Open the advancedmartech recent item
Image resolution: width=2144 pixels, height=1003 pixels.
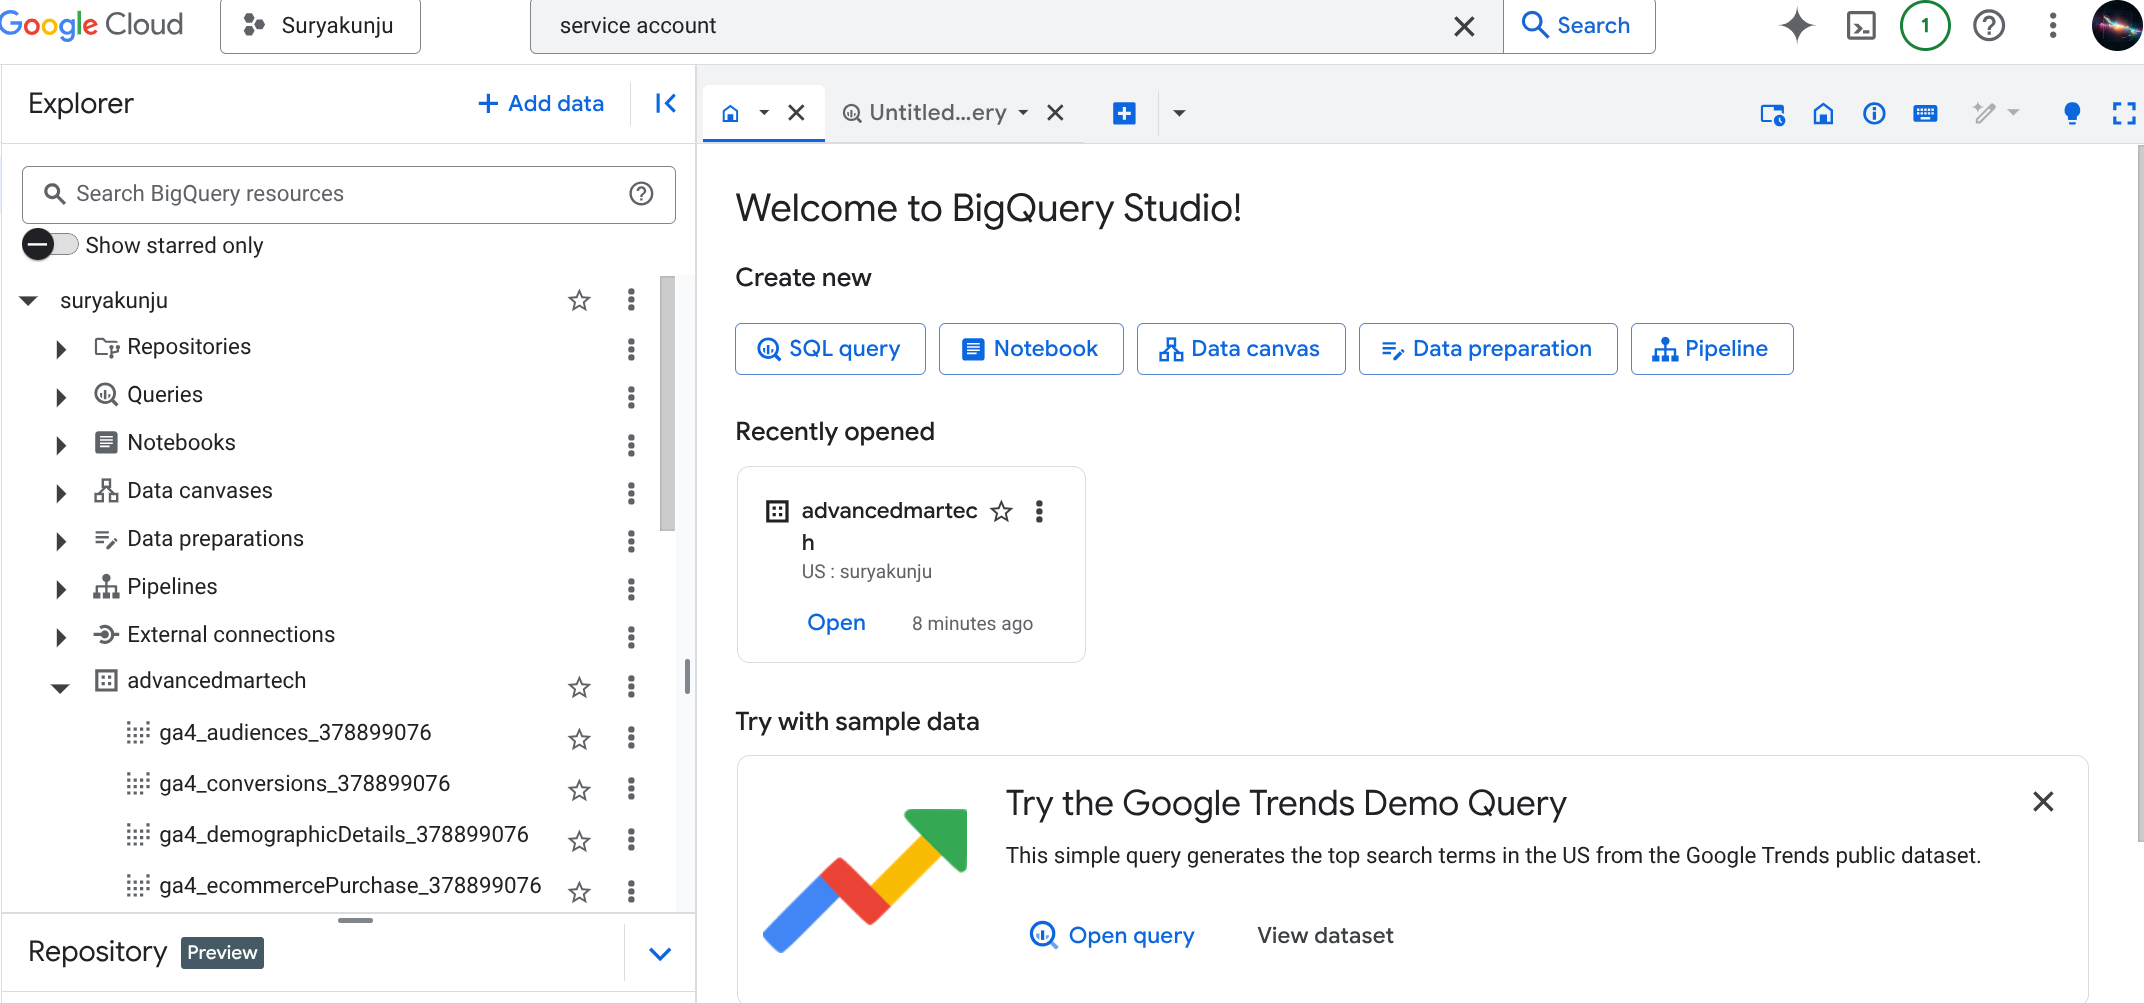click(x=836, y=623)
